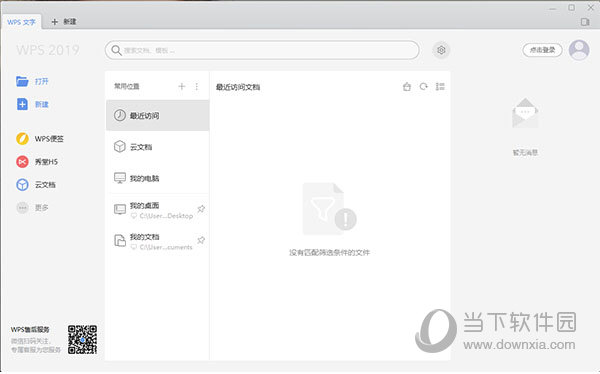This screenshot has height=374, width=600.
Task: Select 我的电脑 in location list
Action: [x=158, y=178]
